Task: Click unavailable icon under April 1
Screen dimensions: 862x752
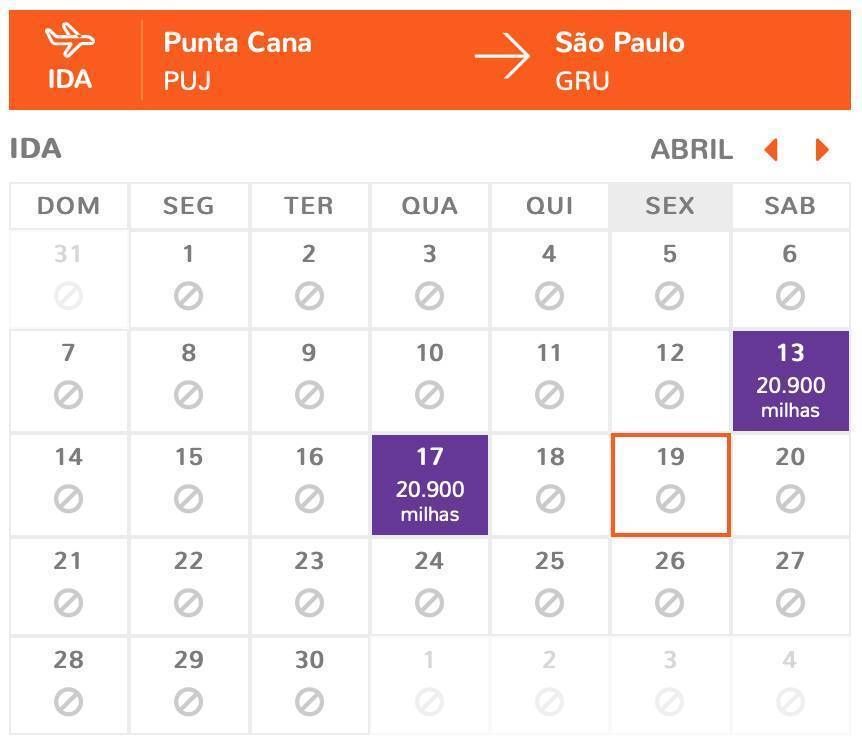Action: click(189, 296)
